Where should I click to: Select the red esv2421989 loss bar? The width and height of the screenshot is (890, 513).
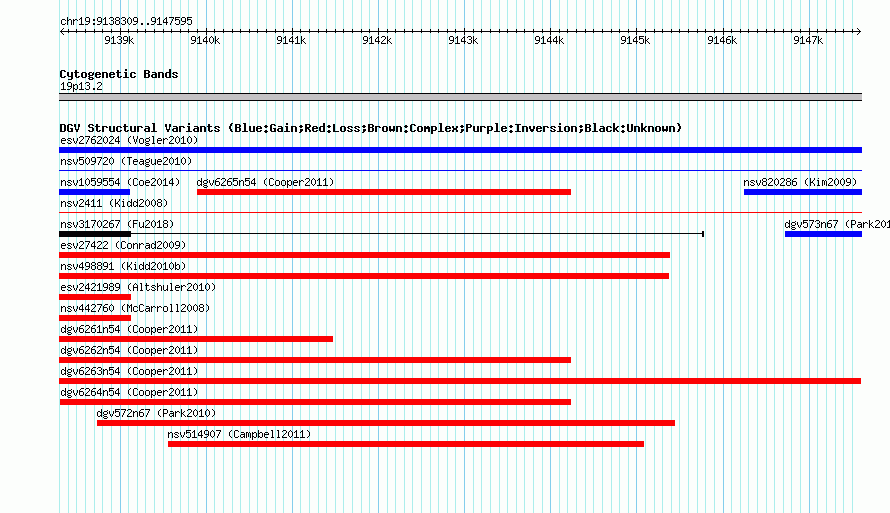coord(95,297)
